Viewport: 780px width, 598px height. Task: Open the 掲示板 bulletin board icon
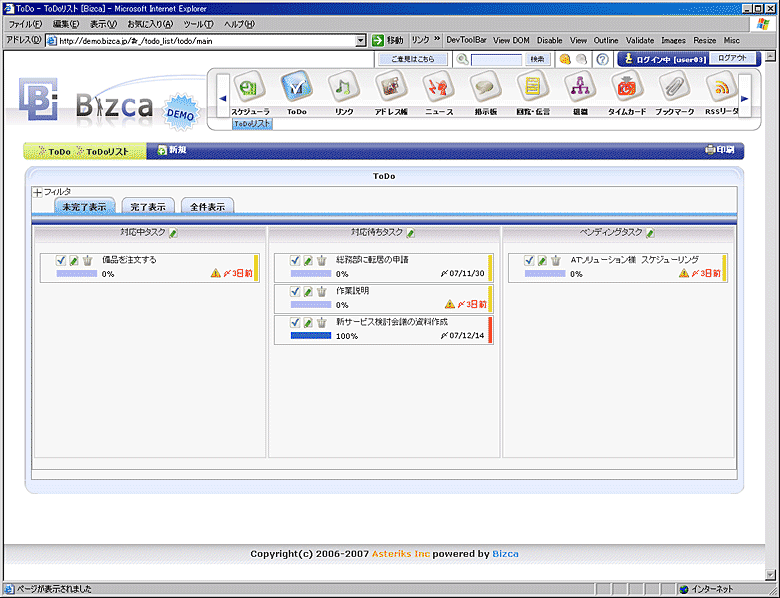pos(486,87)
